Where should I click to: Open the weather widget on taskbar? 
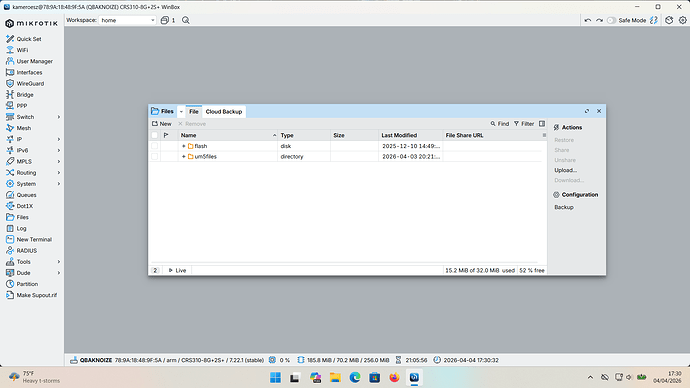pos(34,377)
